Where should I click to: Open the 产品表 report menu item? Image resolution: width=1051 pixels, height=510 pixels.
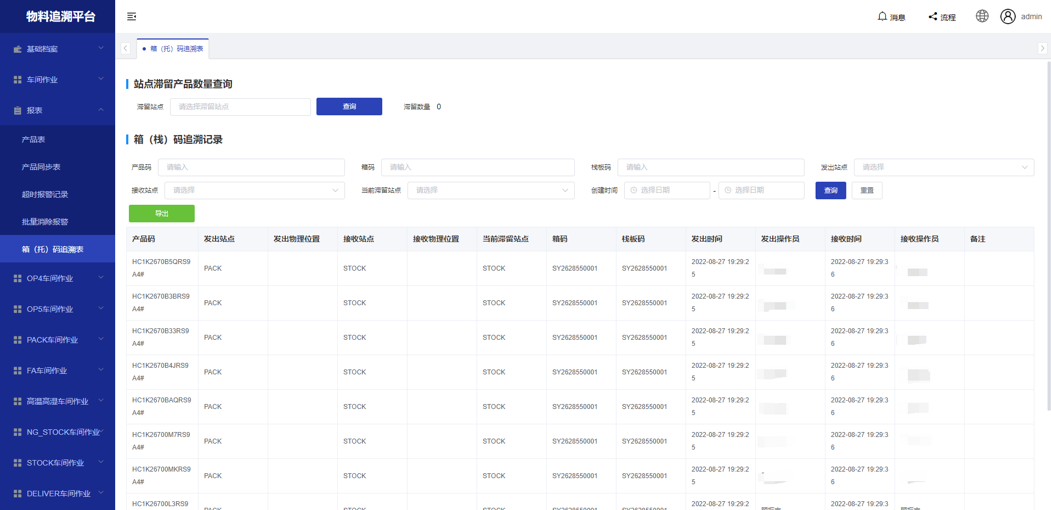33,139
